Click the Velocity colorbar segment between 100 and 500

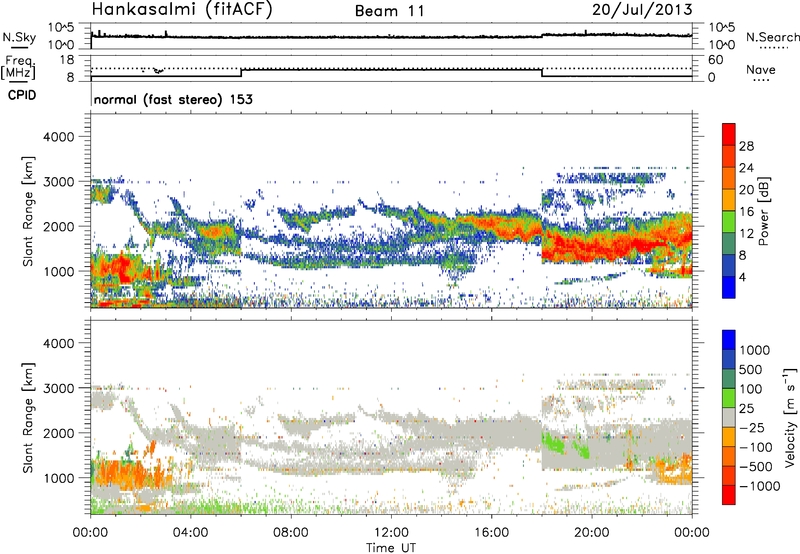[x=729, y=379]
